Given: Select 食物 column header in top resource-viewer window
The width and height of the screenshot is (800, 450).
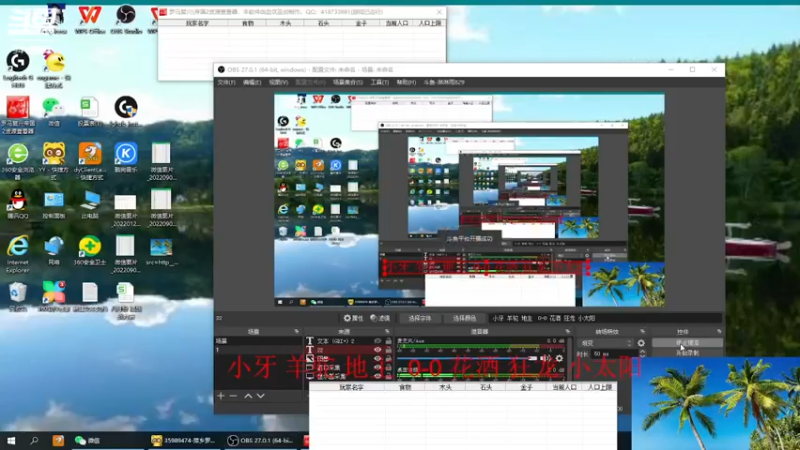Looking at the screenshot, I should (x=247, y=23).
